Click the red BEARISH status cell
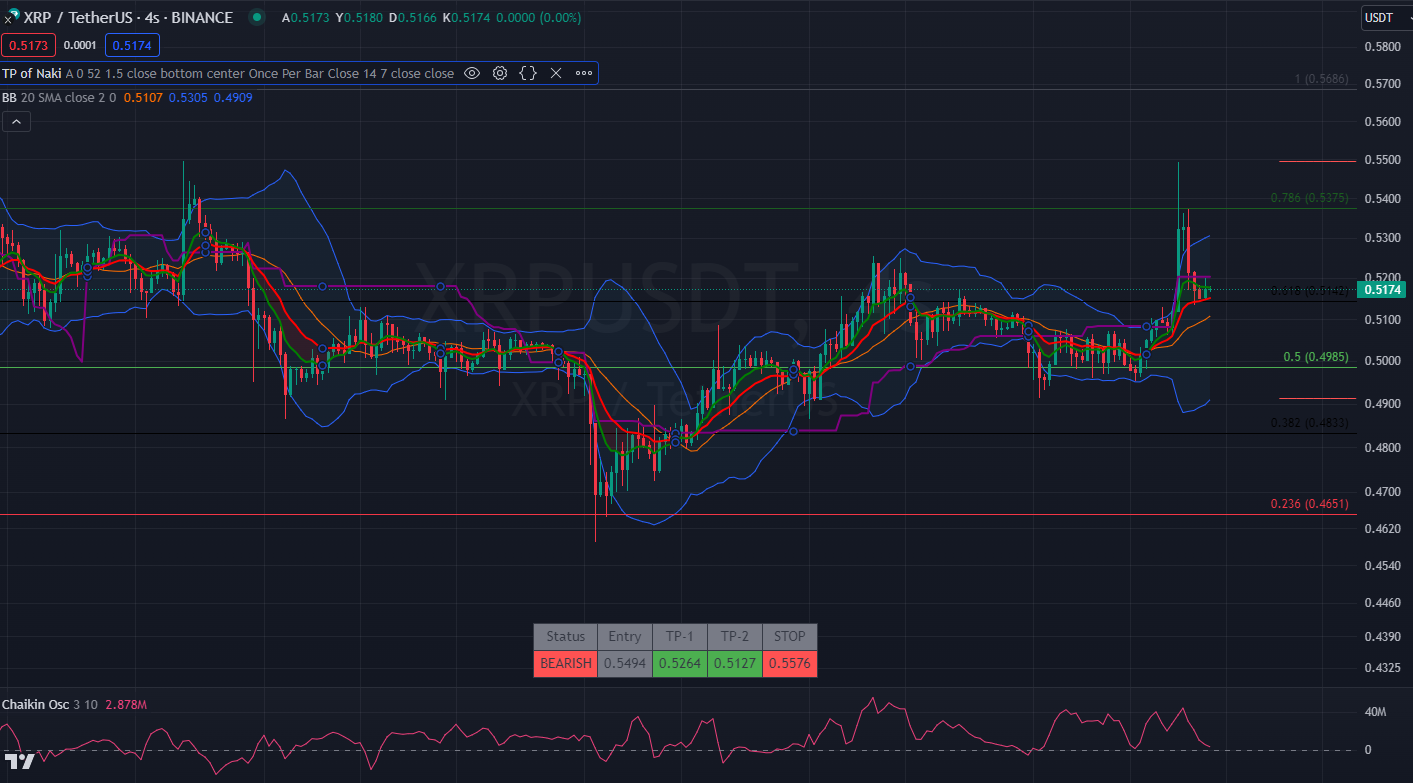Viewport: 1413px width, 783px height. [566, 663]
